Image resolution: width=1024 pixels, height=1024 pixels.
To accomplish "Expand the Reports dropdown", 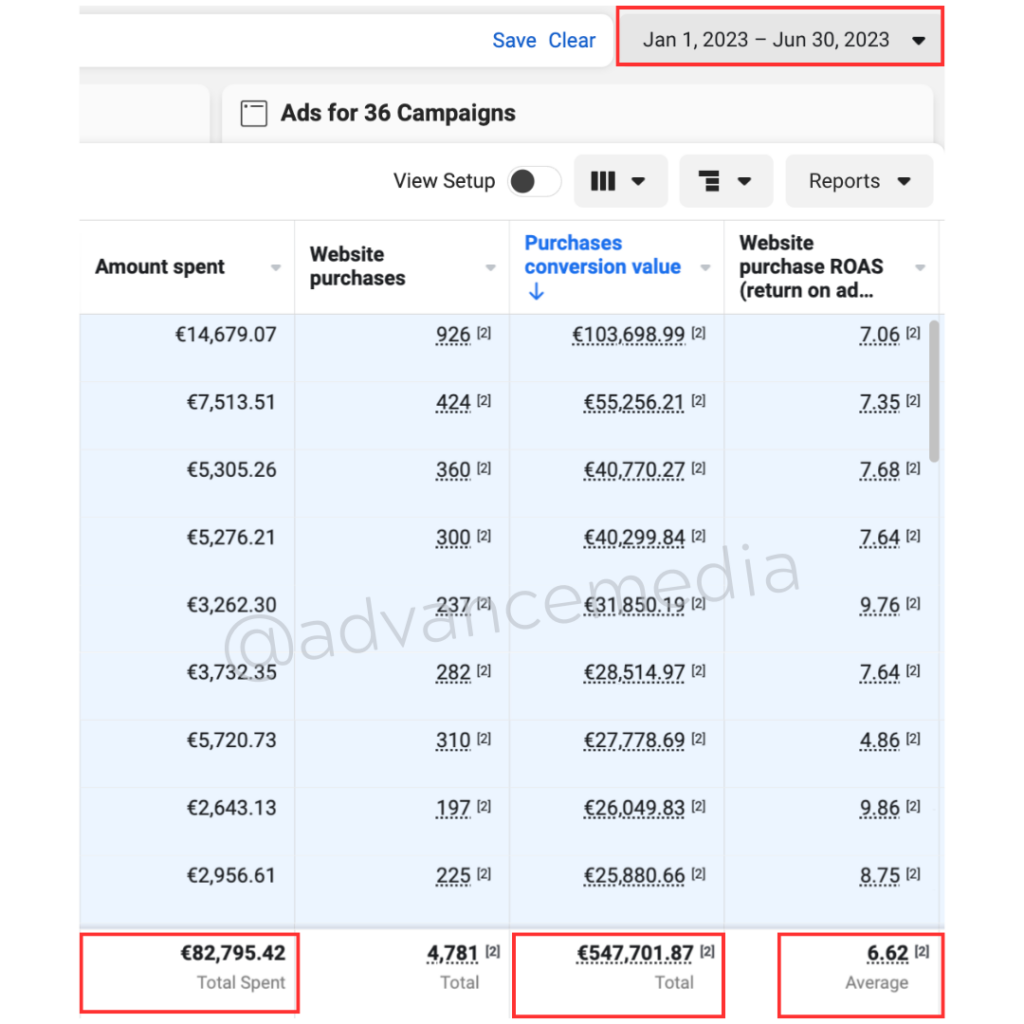I will [x=859, y=181].
